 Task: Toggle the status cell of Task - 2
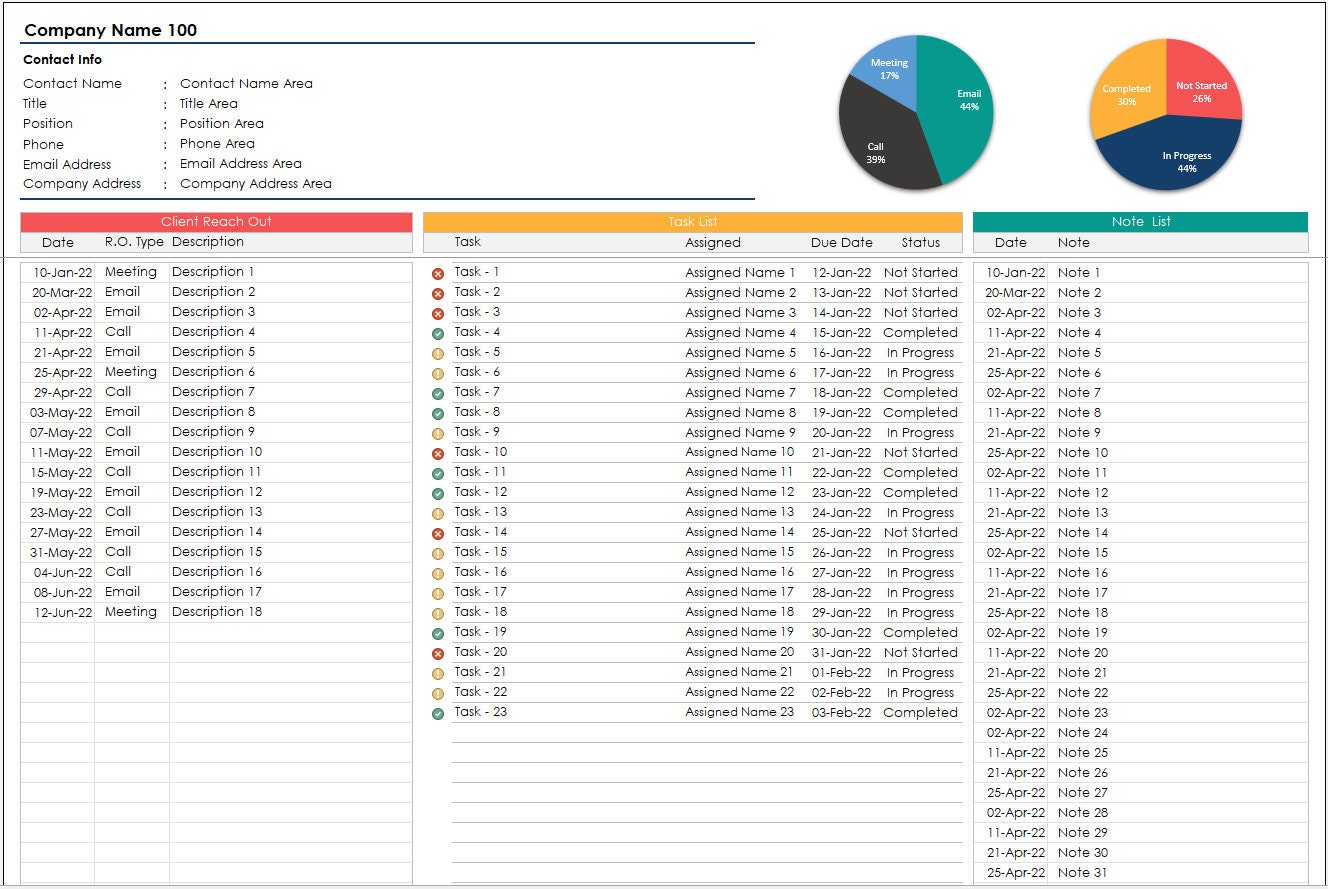tap(920, 292)
